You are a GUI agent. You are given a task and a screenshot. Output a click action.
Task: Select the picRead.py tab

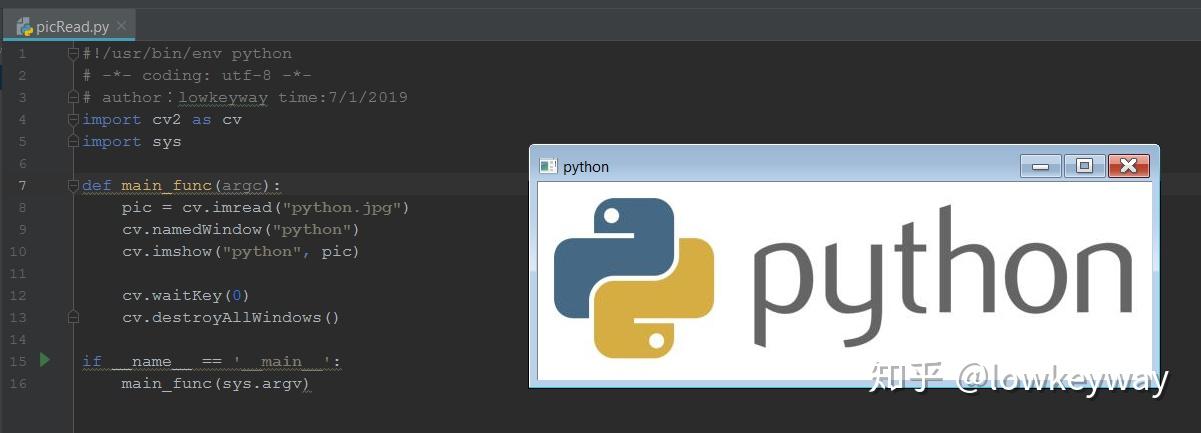(x=72, y=27)
